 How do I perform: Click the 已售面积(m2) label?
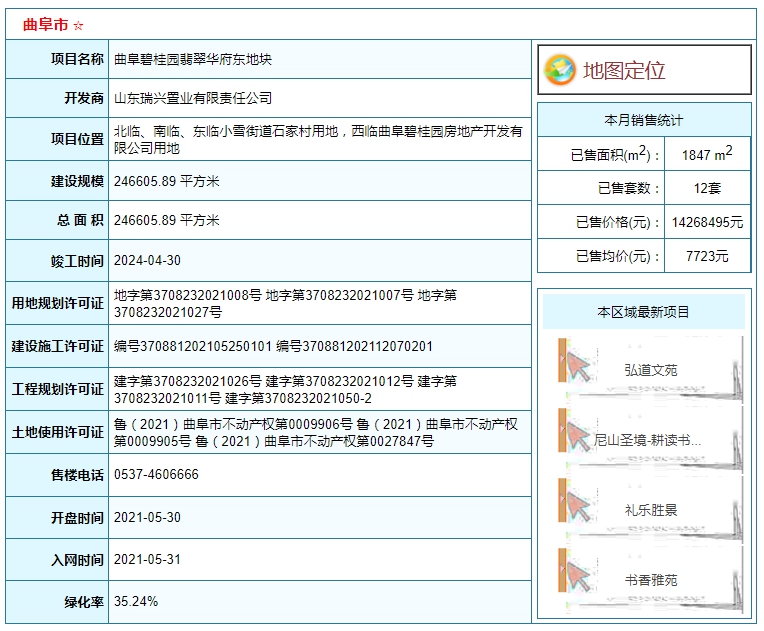coord(615,154)
